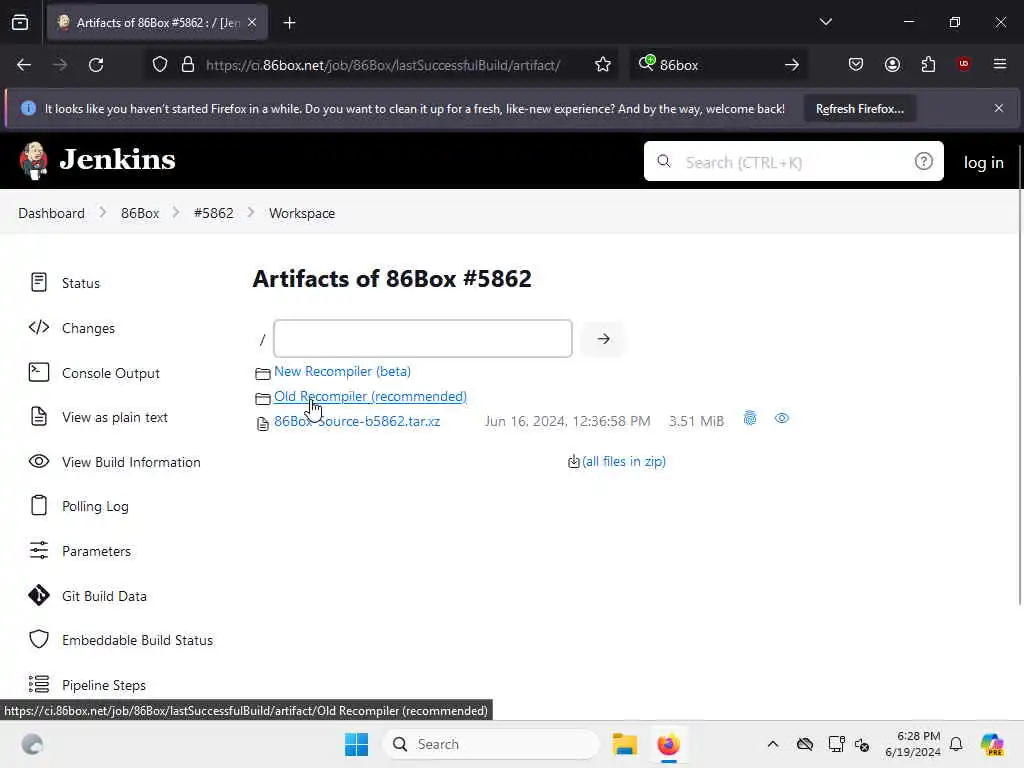The image size is (1024, 768).
Task: Click Refresh Firefox button
Action: [x=859, y=108]
